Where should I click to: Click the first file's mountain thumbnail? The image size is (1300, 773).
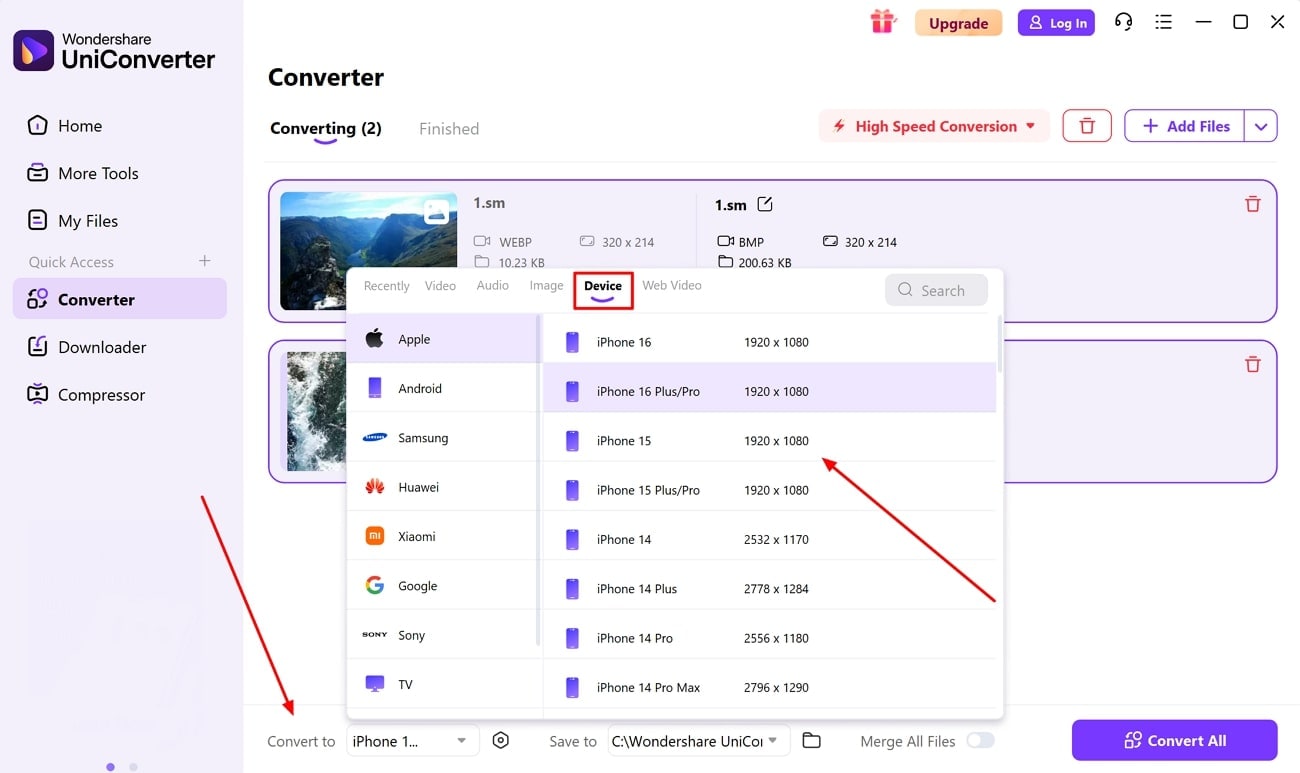click(x=368, y=230)
